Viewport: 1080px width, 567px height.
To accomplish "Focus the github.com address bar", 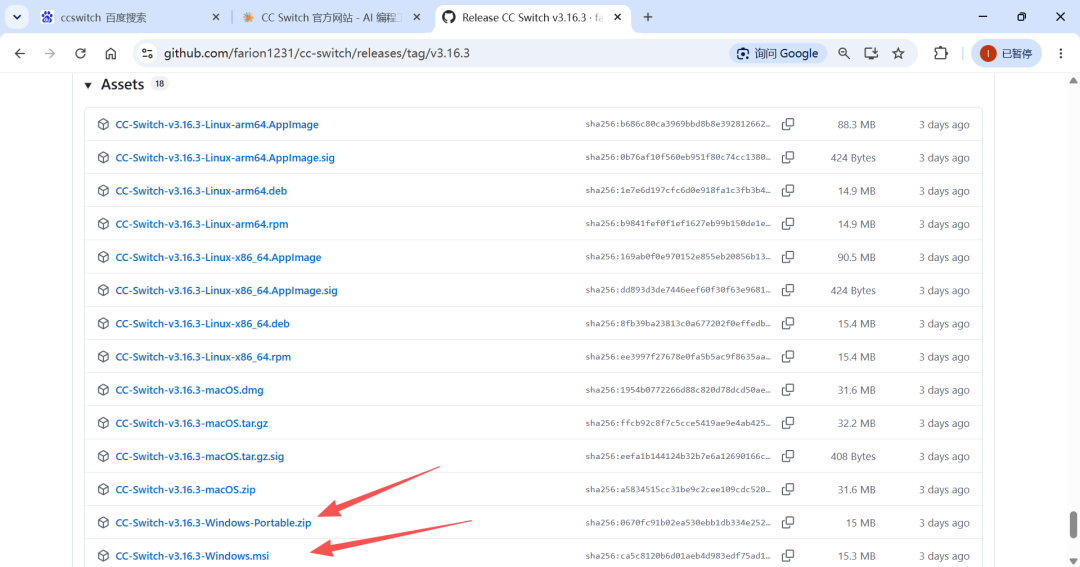I will 317,53.
